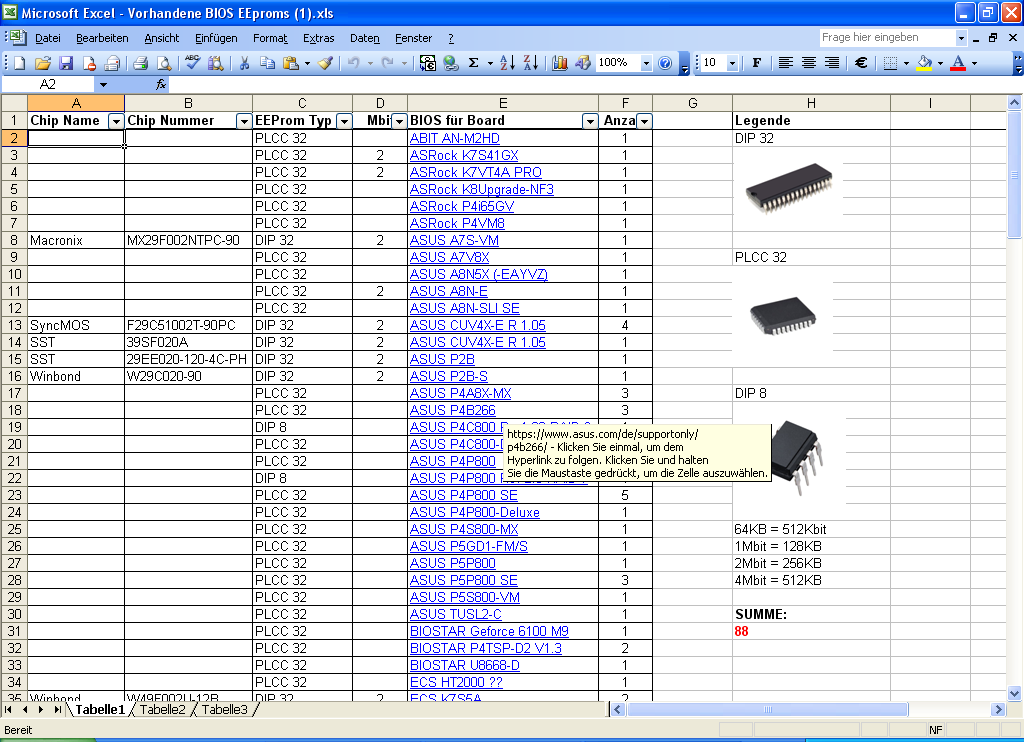Select the red 88 sum cell
The image size is (1024, 742).
pyautogui.click(x=811, y=631)
